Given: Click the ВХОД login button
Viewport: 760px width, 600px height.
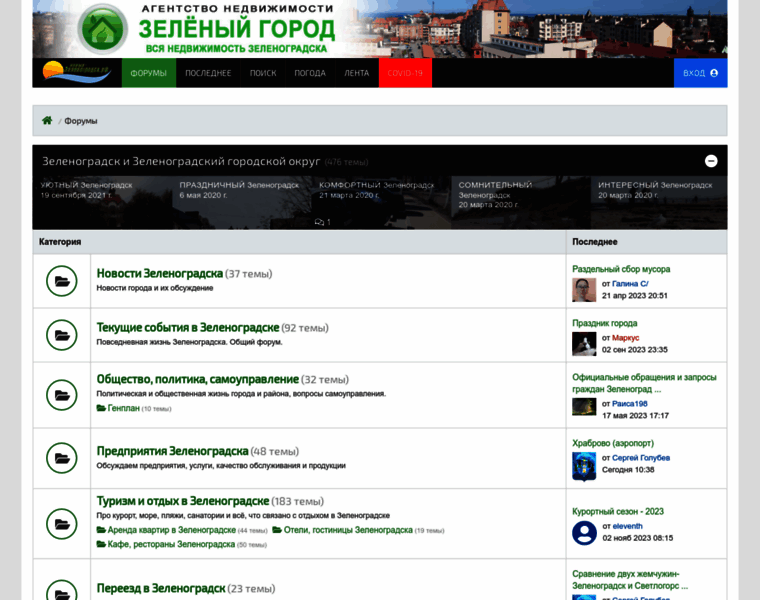Looking at the screenshot, I should pos(700,73).
